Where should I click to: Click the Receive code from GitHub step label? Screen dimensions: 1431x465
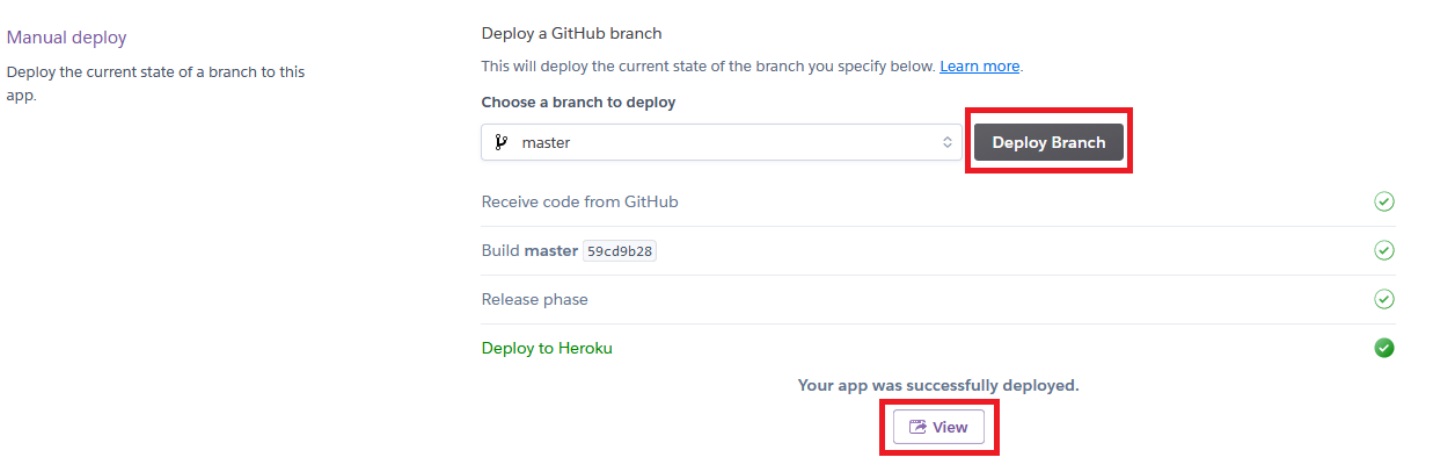[580, 202]
